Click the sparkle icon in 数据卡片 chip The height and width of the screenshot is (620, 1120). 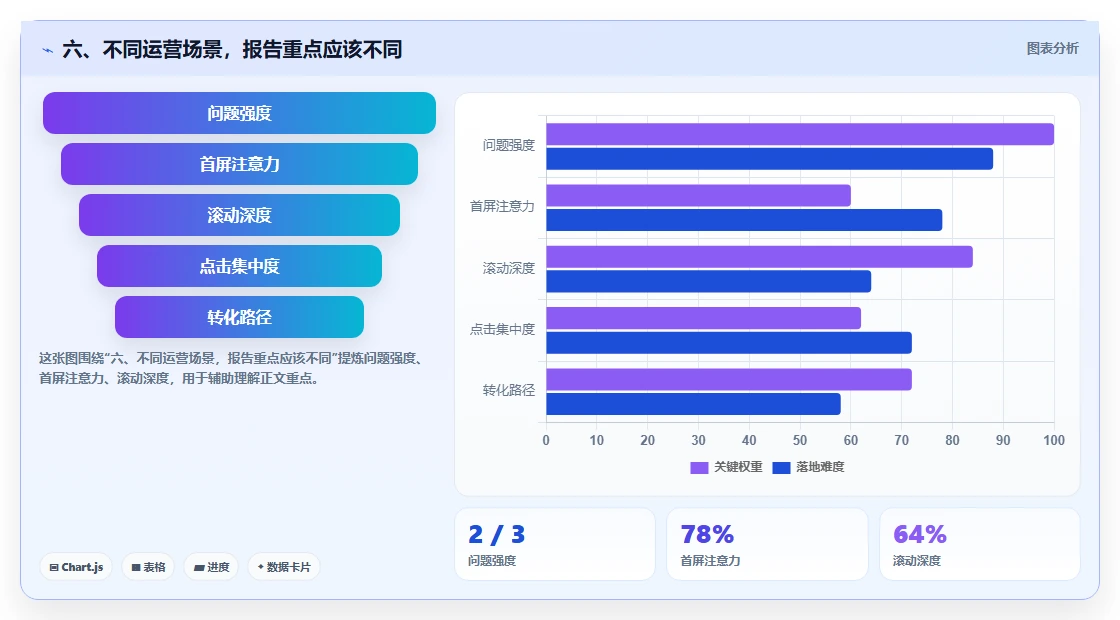pyautogui.click(x=261, y=567)
